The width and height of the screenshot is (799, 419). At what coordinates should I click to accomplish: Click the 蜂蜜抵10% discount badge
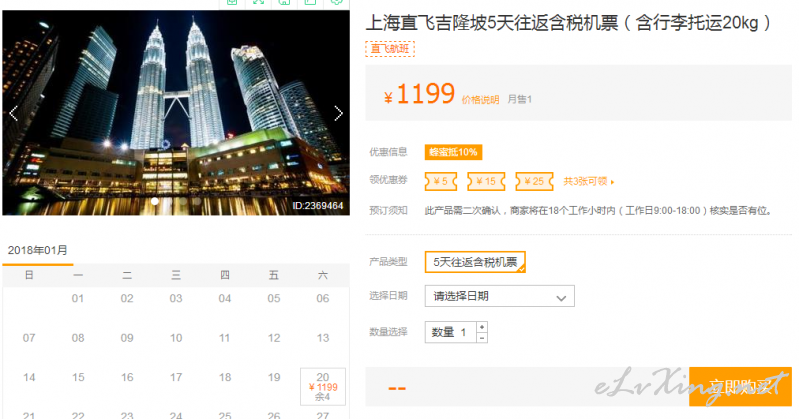click(x=453, y=152)
